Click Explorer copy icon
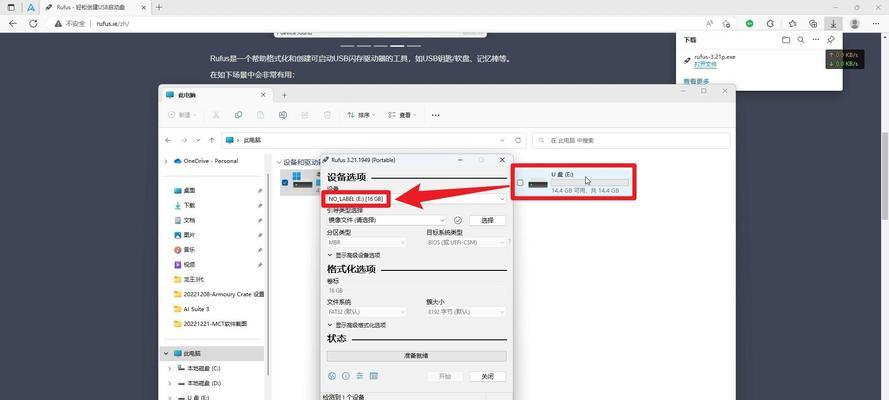 click(239, 115)
